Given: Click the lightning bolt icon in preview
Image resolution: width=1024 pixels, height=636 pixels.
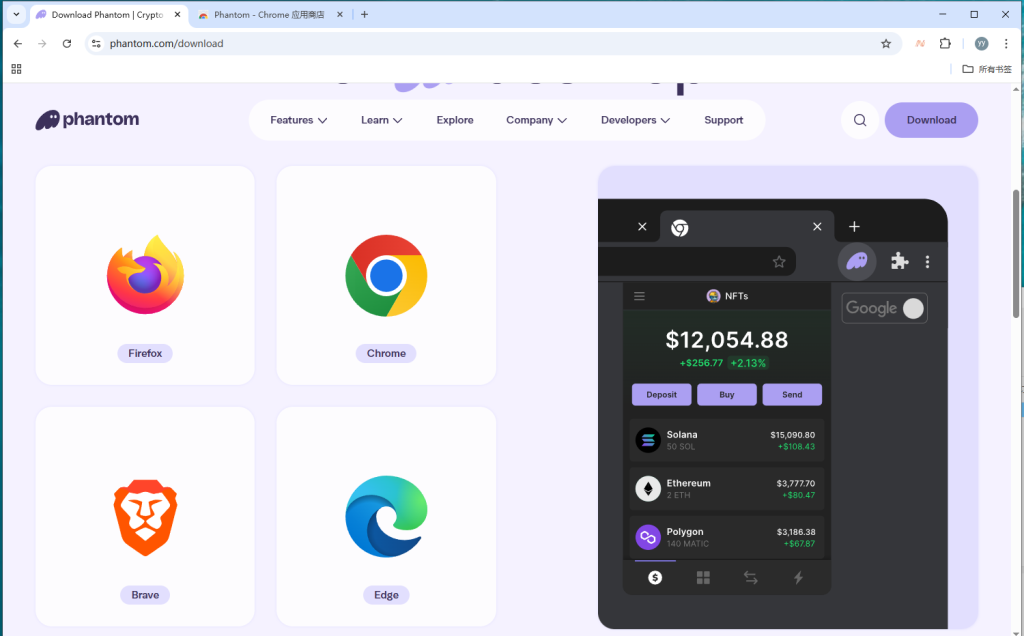Looking at the screenshot, I should click(798, 577).
